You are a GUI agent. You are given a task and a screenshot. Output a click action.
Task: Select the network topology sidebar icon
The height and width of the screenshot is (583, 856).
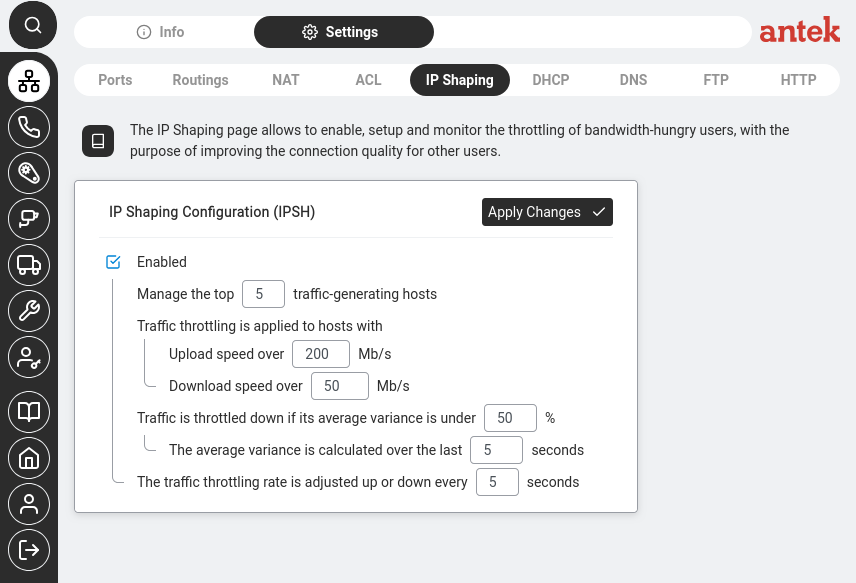tap(29, 81)
